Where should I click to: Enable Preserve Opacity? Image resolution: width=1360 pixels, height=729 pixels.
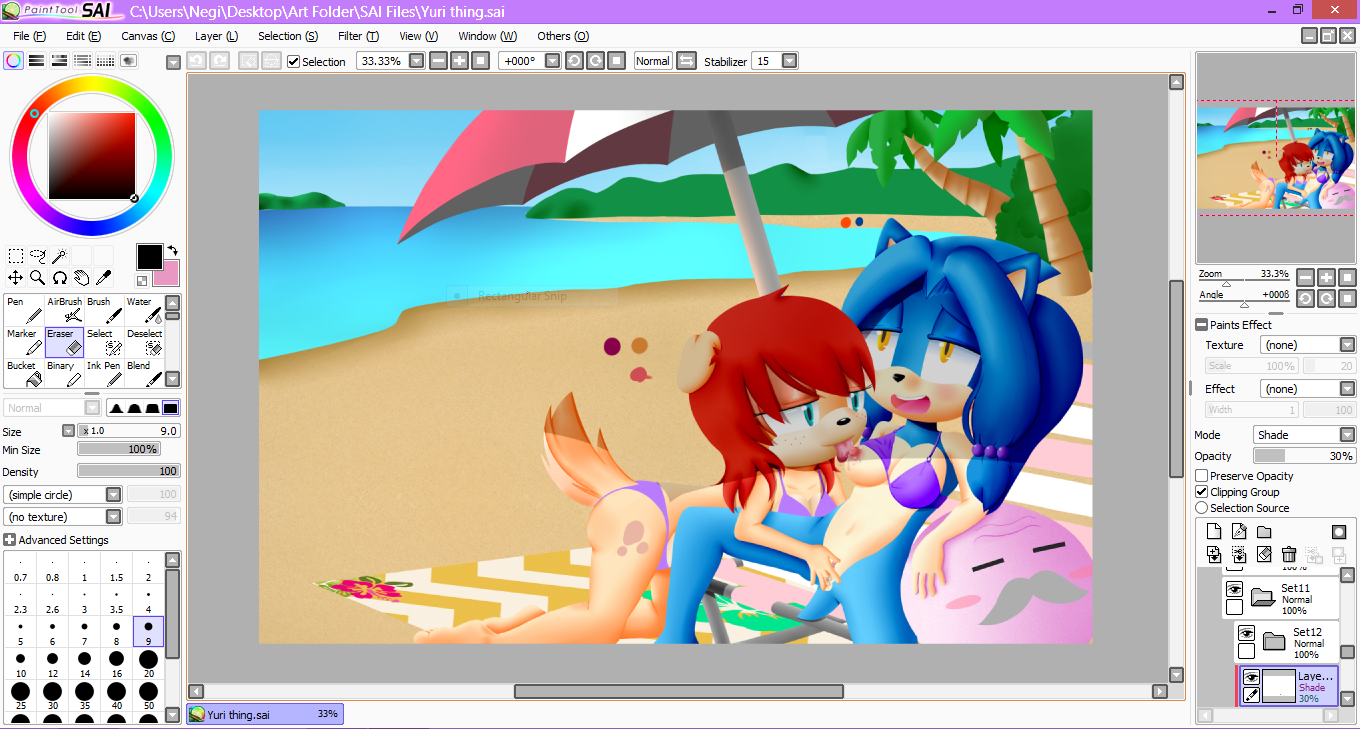[x=1202, y=476]
